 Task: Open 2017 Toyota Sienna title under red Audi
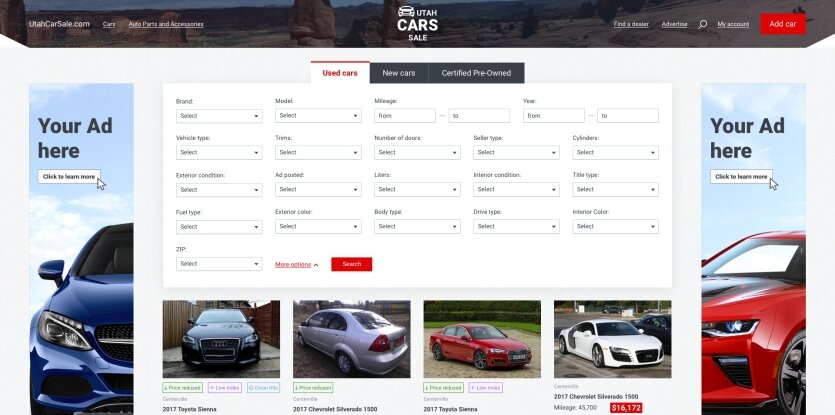(451, 410)
